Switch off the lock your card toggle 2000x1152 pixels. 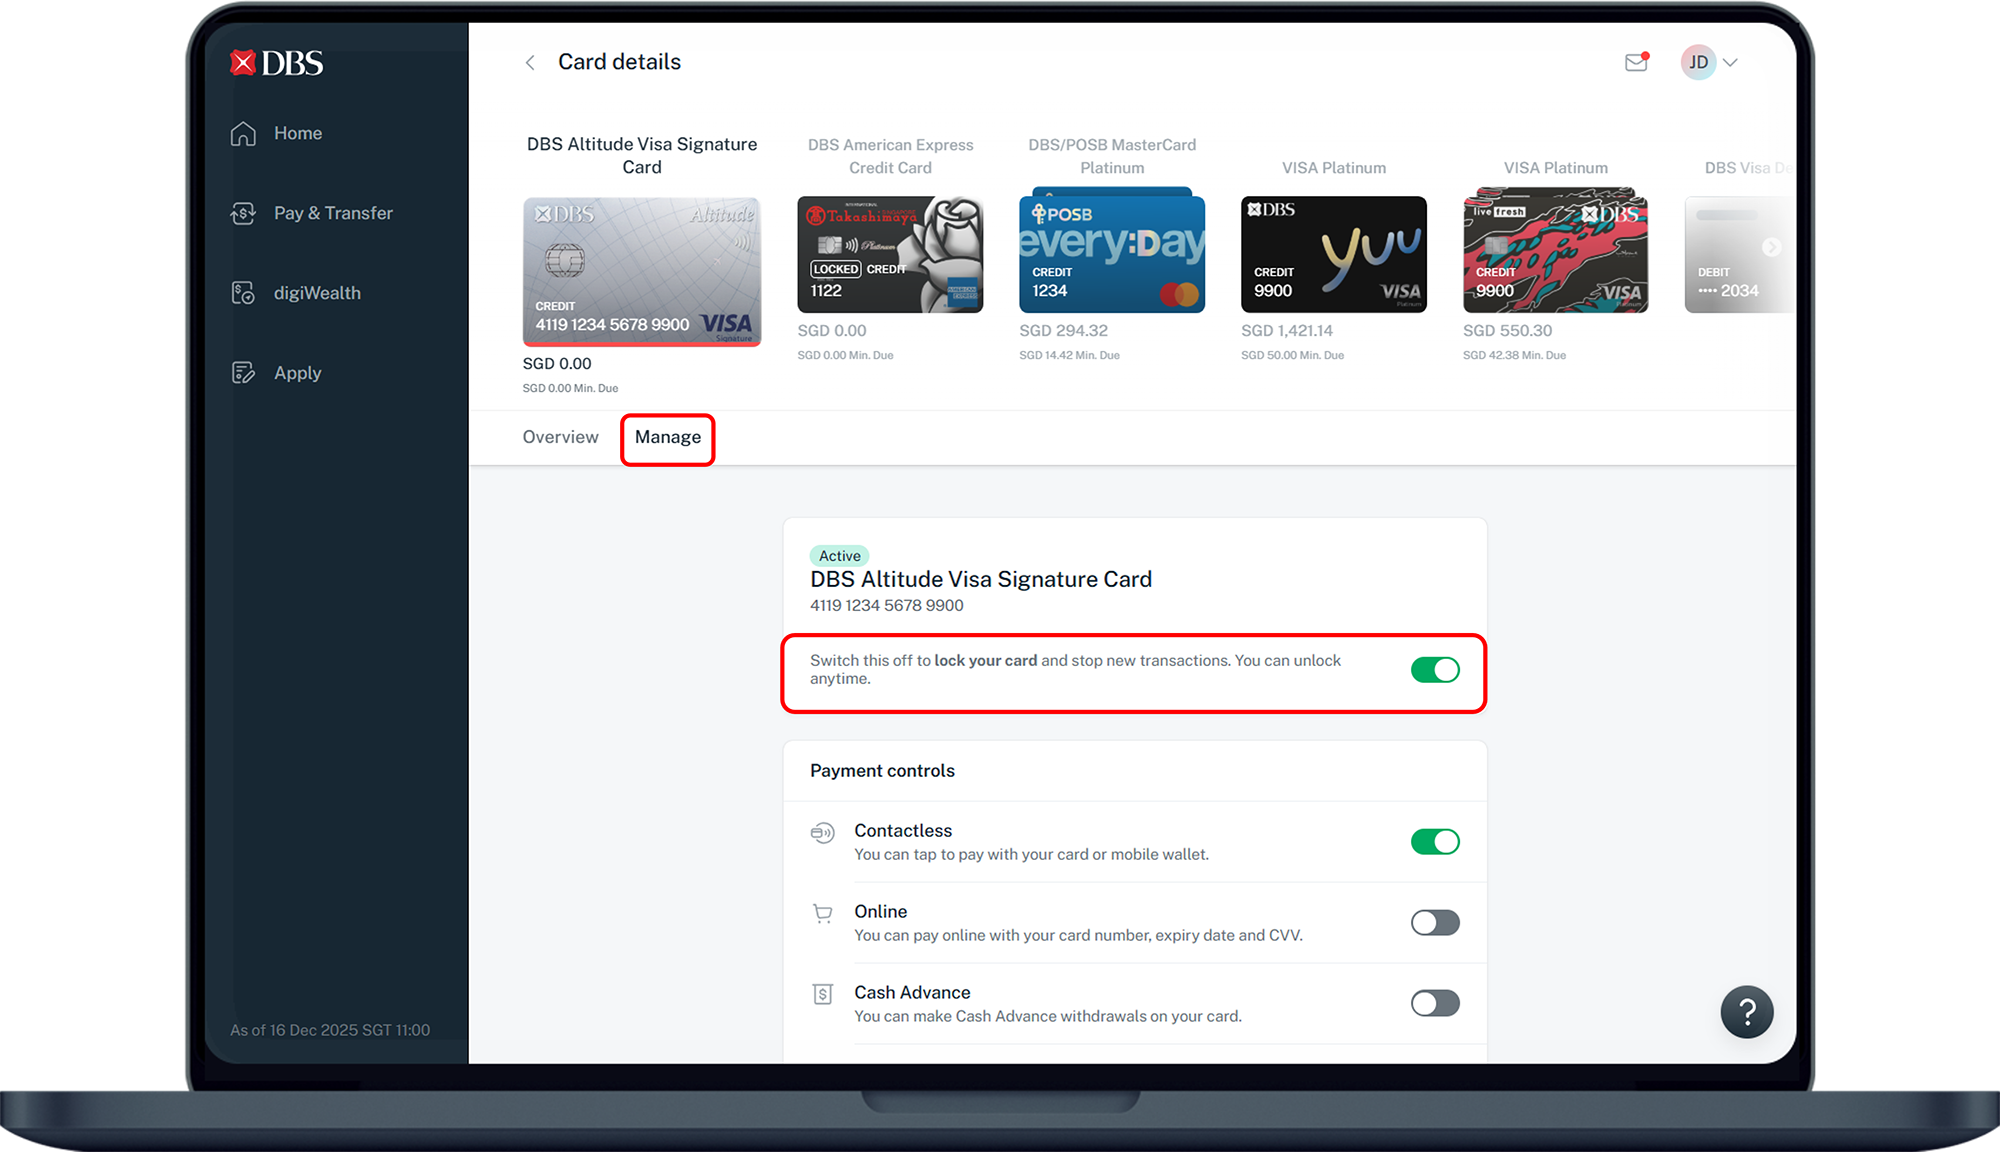coord(1435,670)
